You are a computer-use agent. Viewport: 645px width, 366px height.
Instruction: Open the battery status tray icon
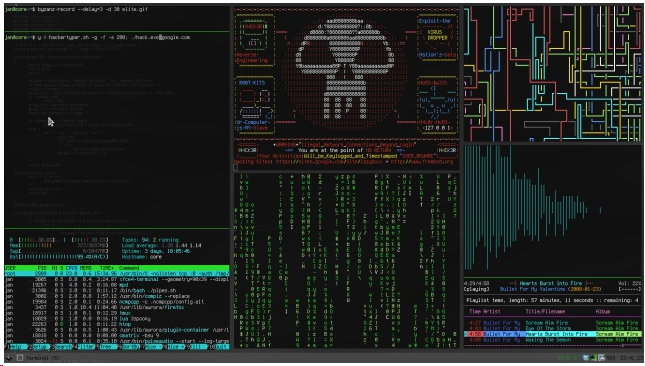(x=601, y=357)
